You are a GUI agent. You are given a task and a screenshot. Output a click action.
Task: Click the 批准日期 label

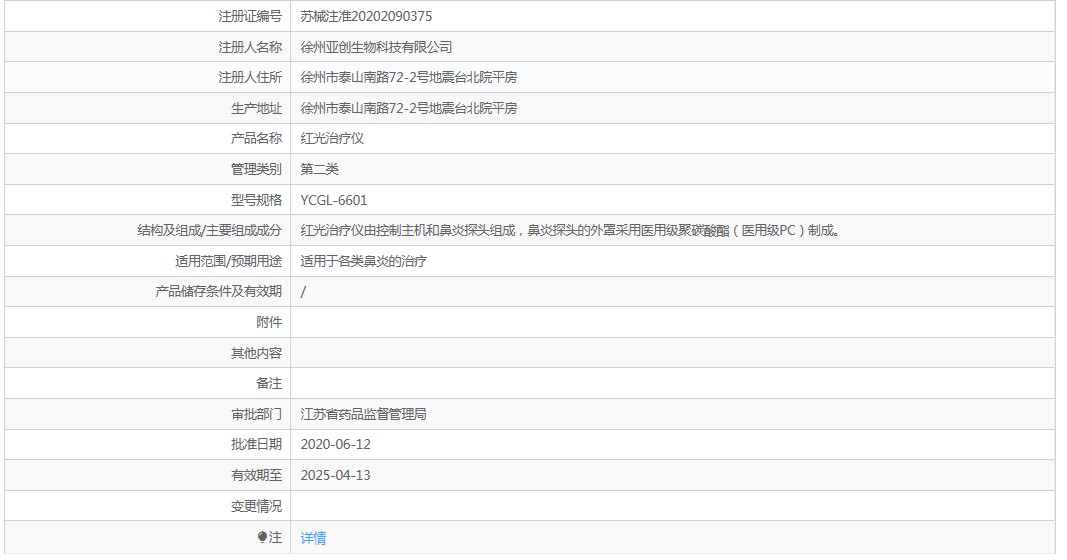(x=256, y=444)
